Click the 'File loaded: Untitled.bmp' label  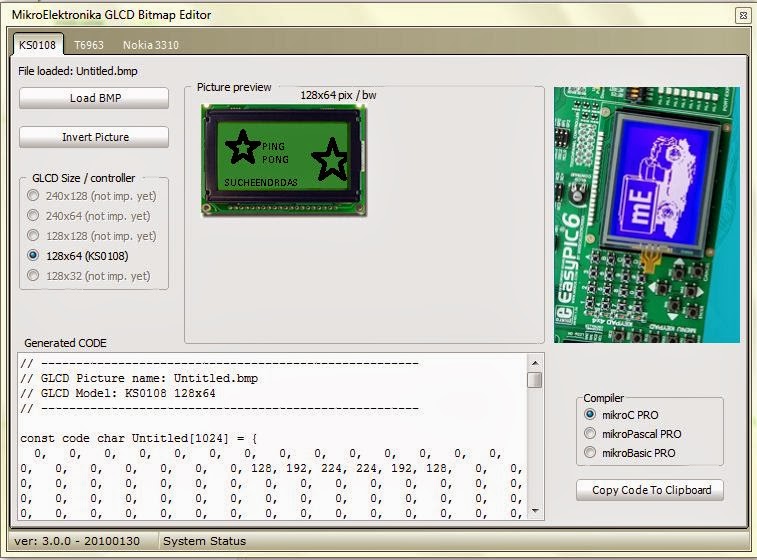tap(78, 71)
